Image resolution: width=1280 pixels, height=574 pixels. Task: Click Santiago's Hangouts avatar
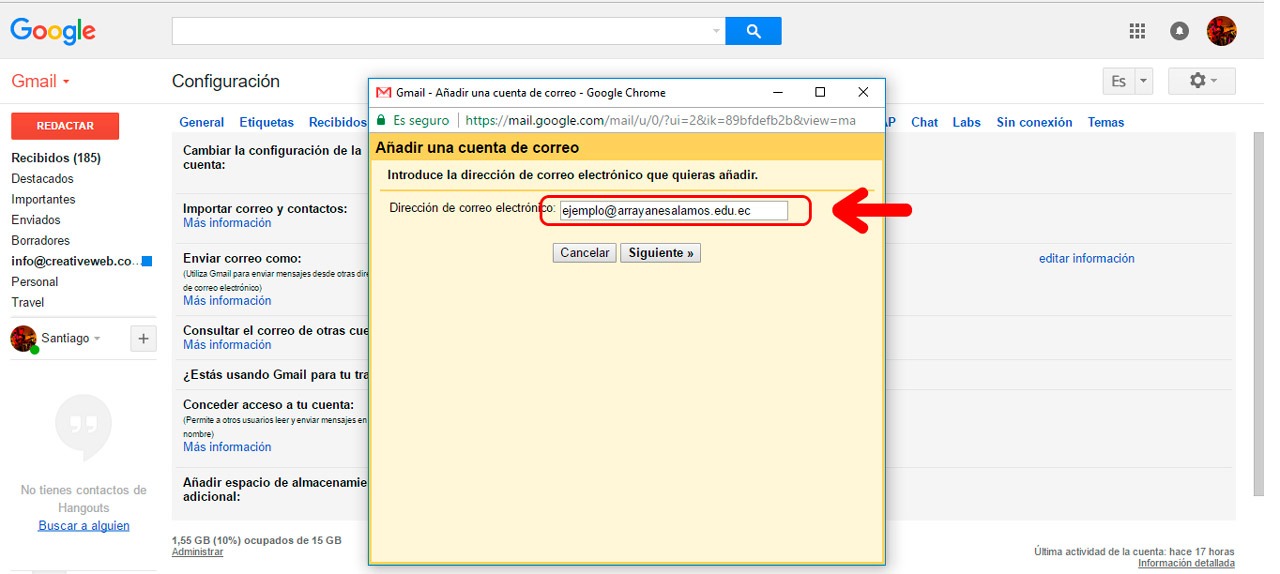[24, 339]
